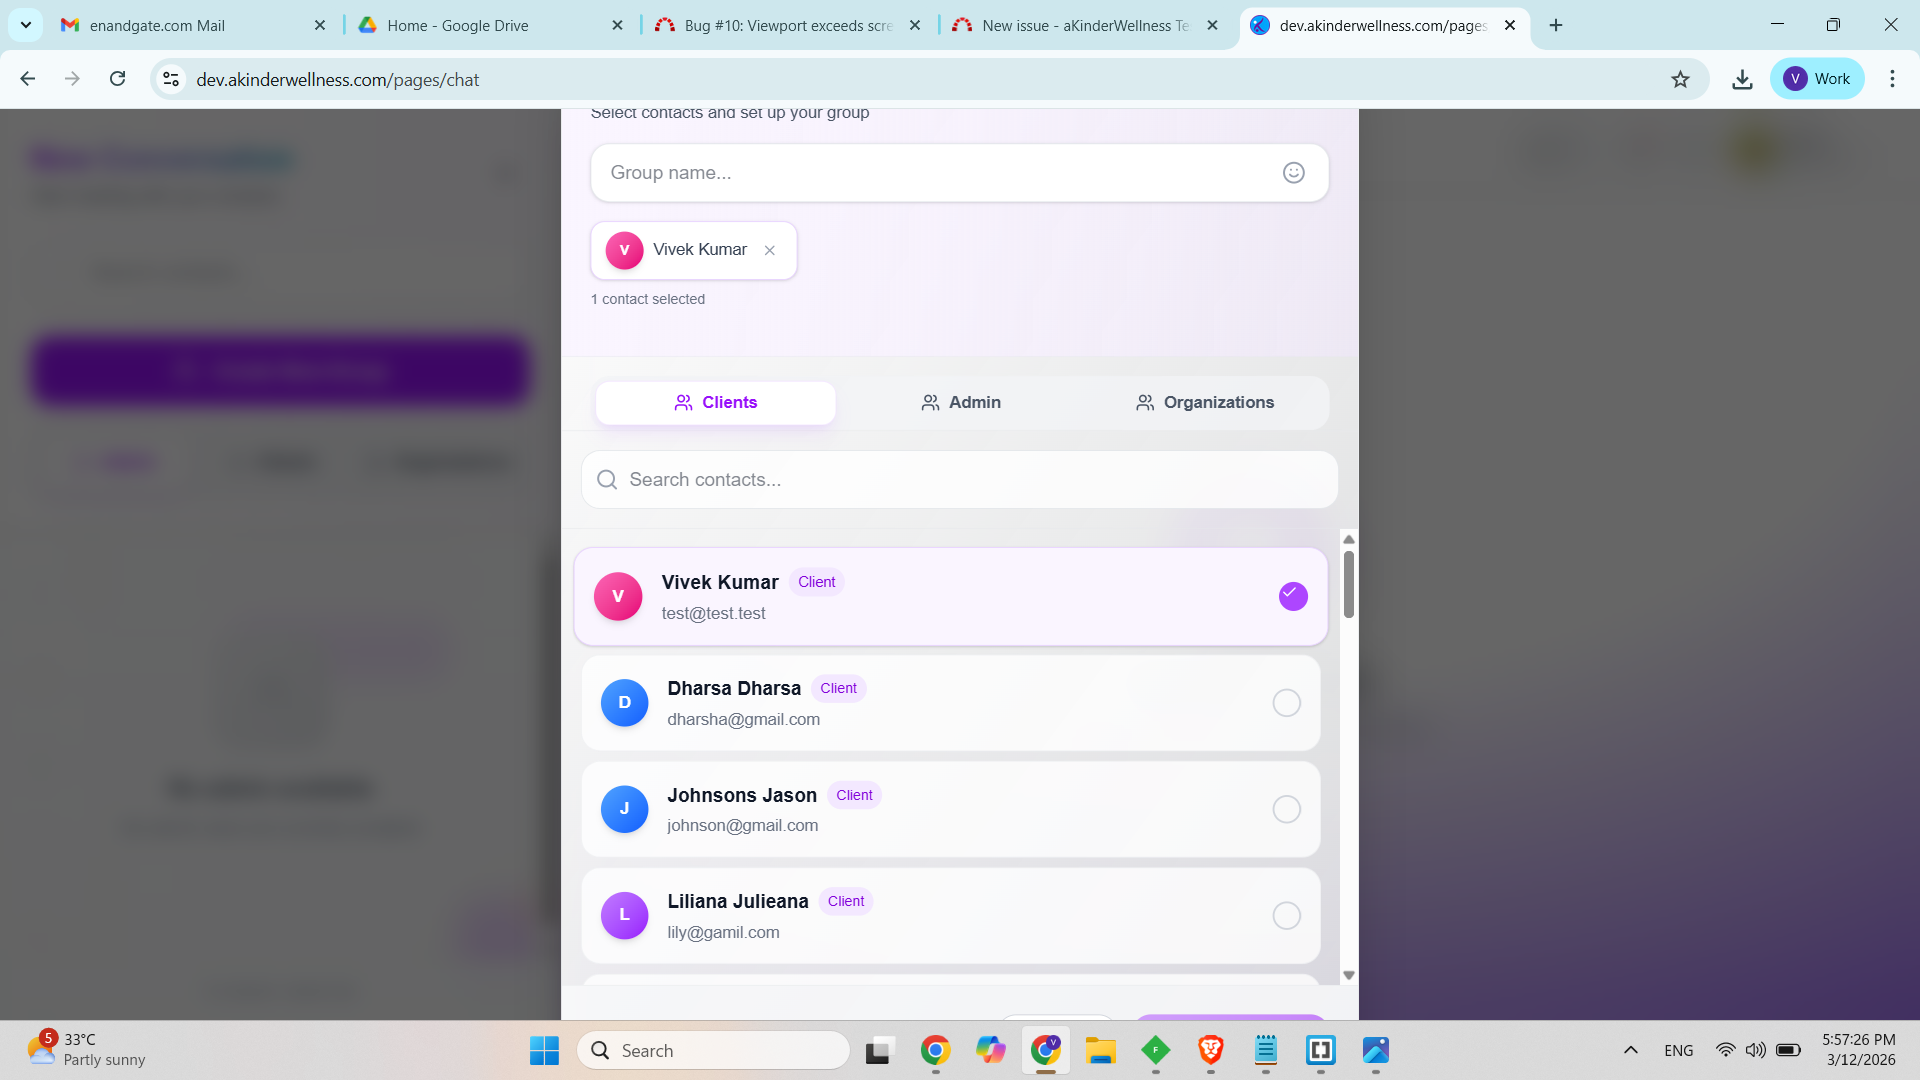1920x1080 pixels.
Task: Open emoji picker in Group name field
Action: click(1293, 173)
